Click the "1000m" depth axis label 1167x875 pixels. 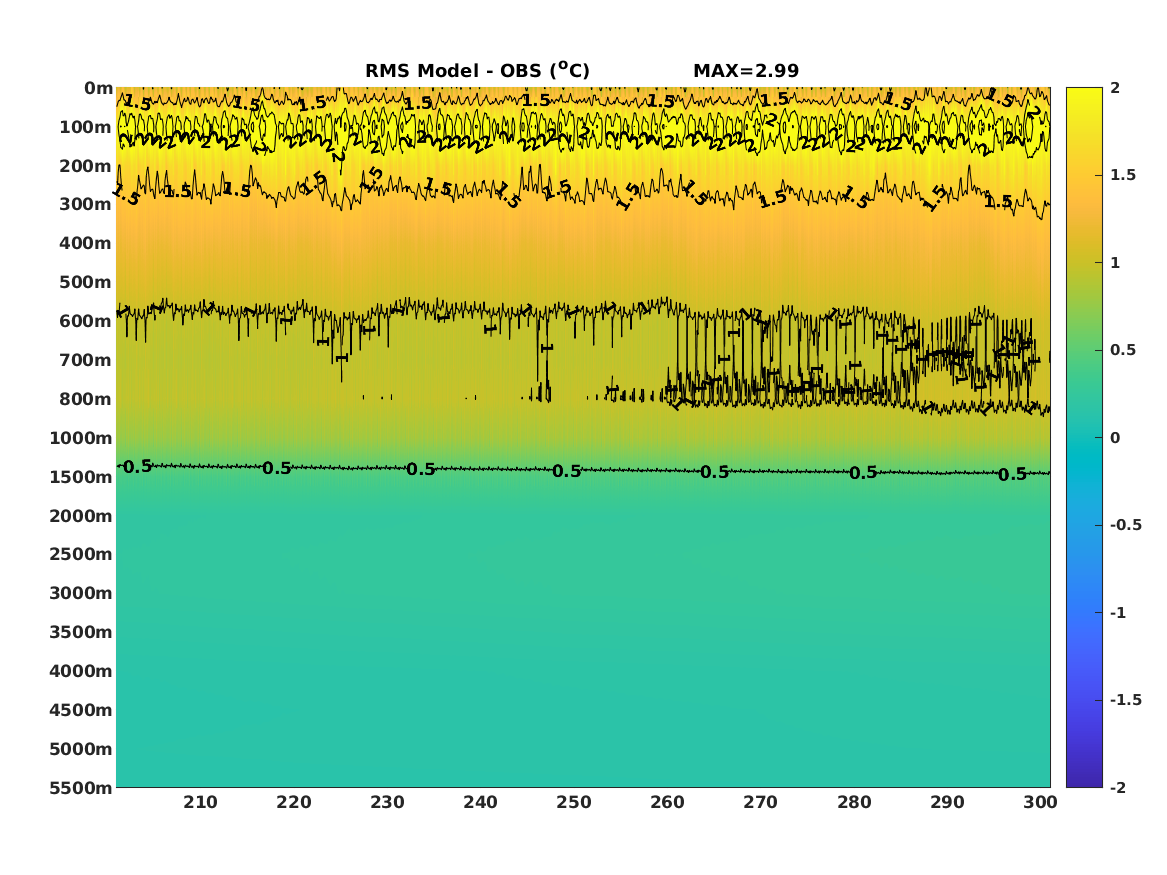81,438
